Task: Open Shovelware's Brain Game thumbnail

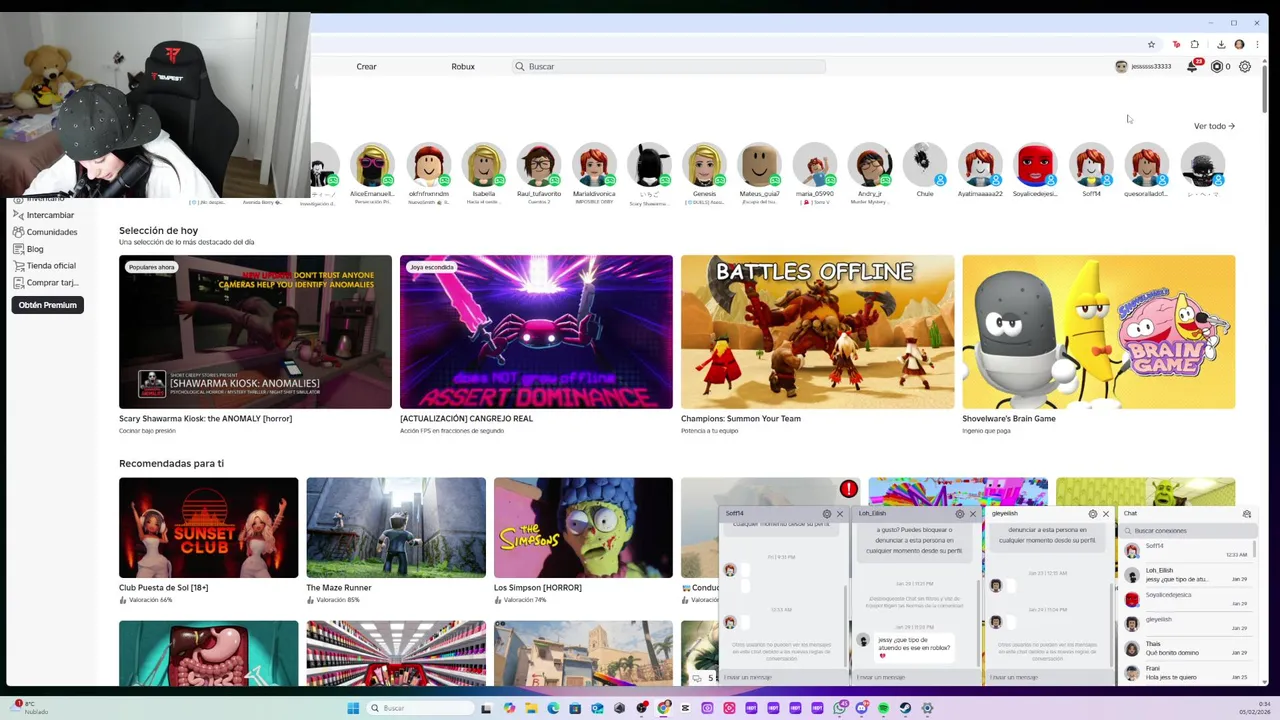Action: [1098, 332]
